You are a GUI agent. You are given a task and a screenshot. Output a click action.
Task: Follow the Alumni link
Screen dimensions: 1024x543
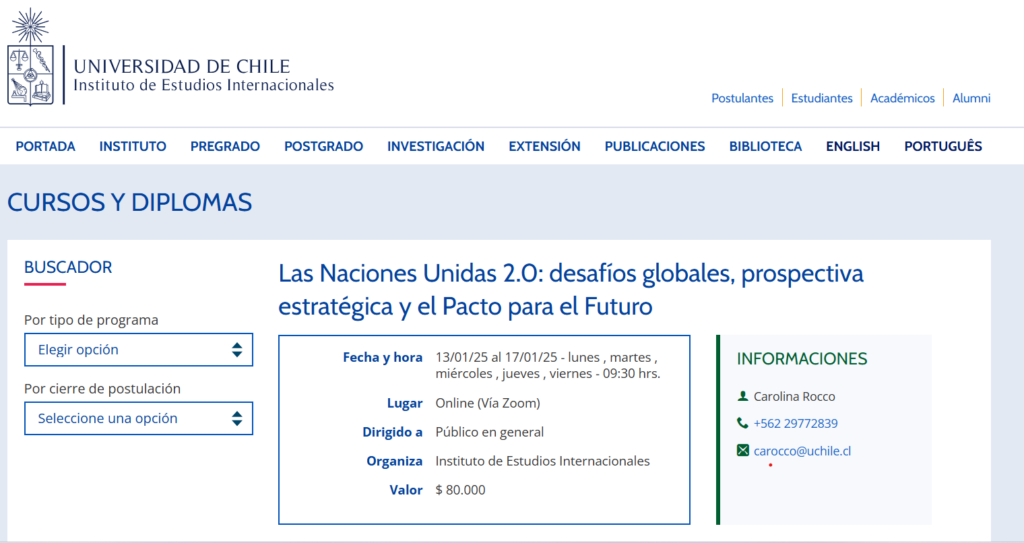(971, 98)
